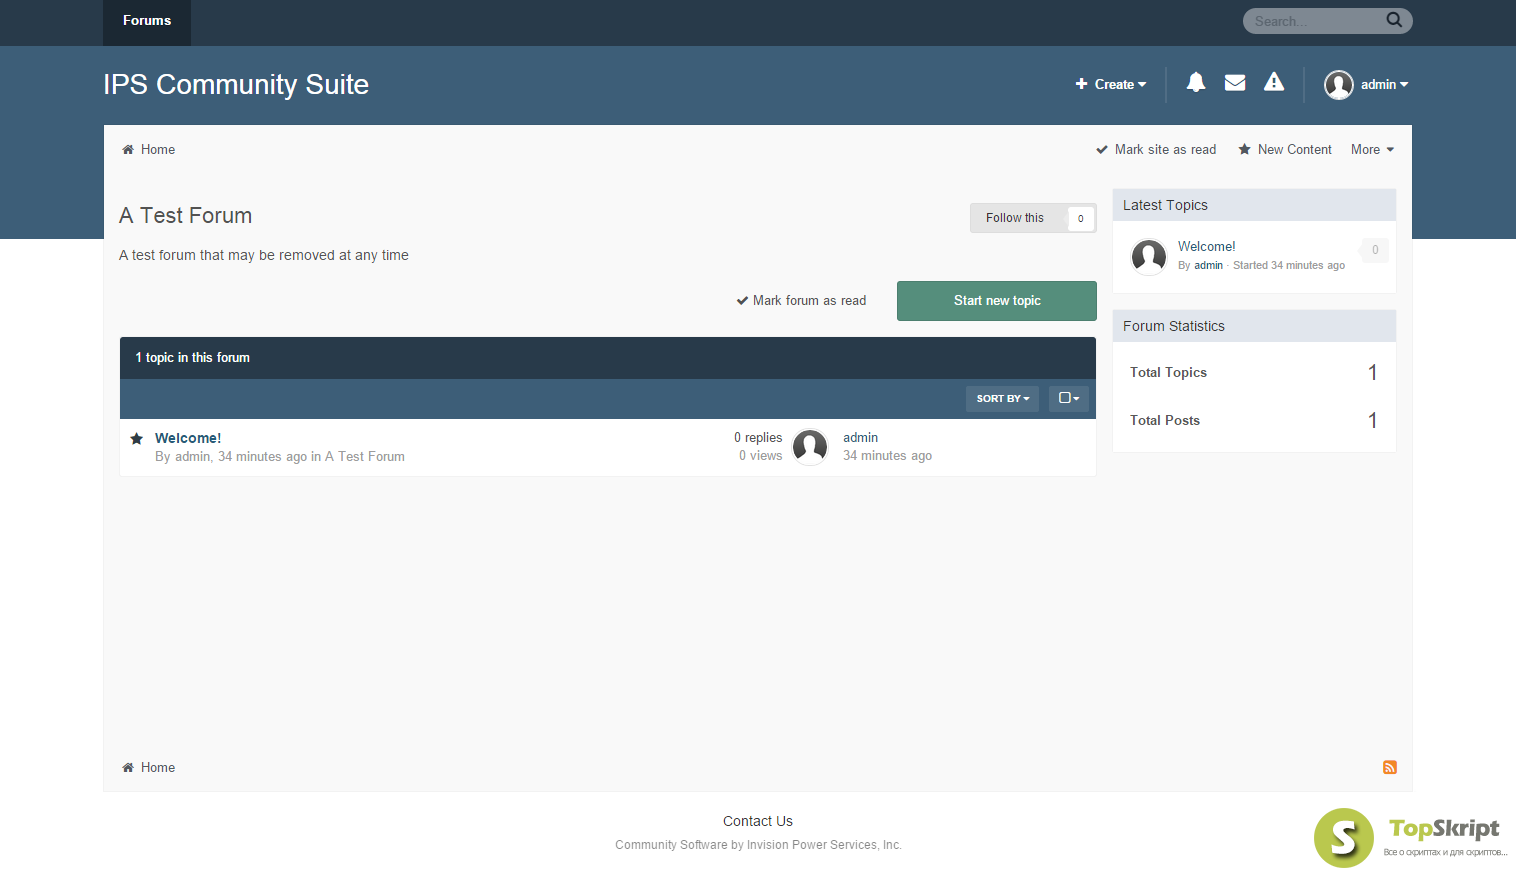Screen dimensions: 1516x875
Task: Switch to the Forums tab
Action: [147, 22]
